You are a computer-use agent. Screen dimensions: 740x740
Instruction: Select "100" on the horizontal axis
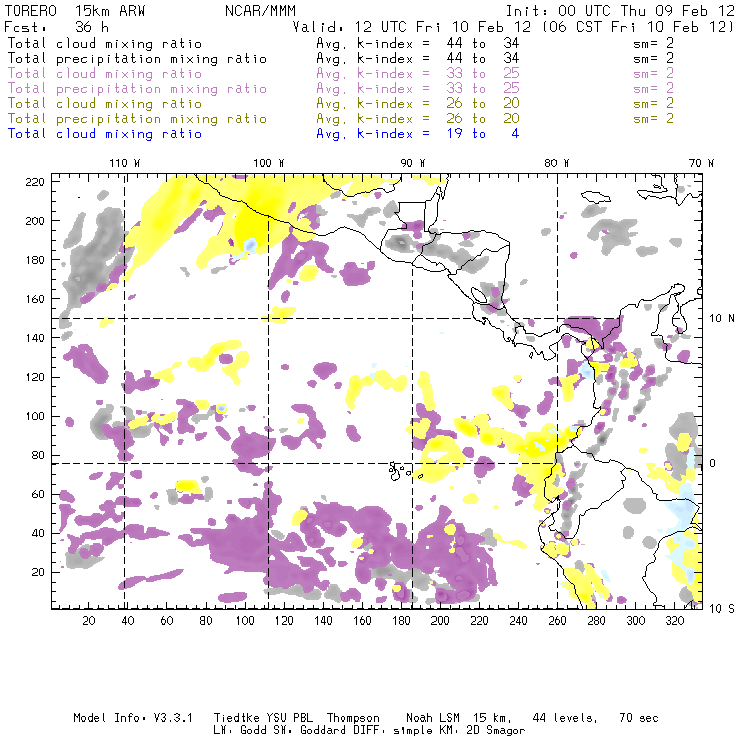(x=245, y=621)
